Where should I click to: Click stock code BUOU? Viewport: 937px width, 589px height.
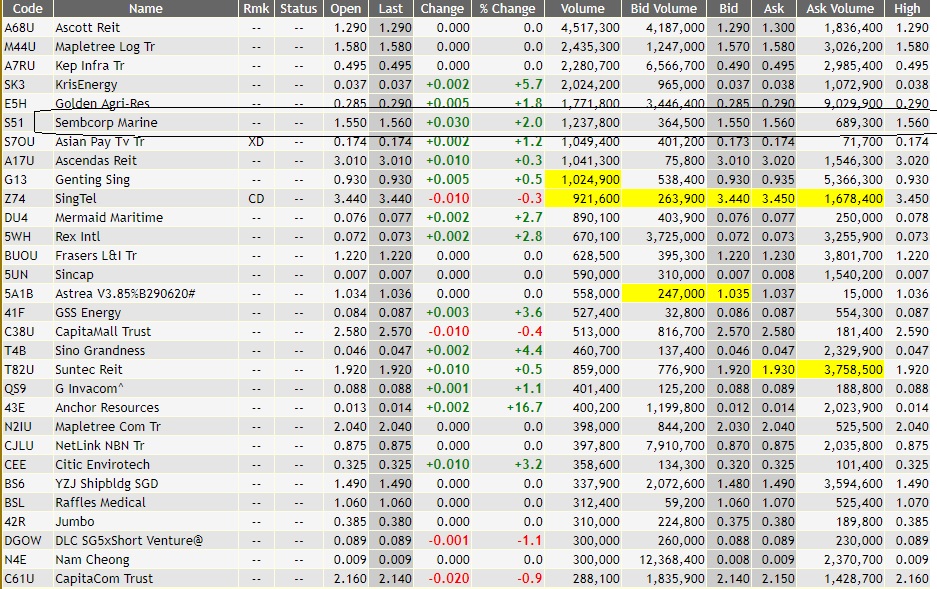coord(21,256)
